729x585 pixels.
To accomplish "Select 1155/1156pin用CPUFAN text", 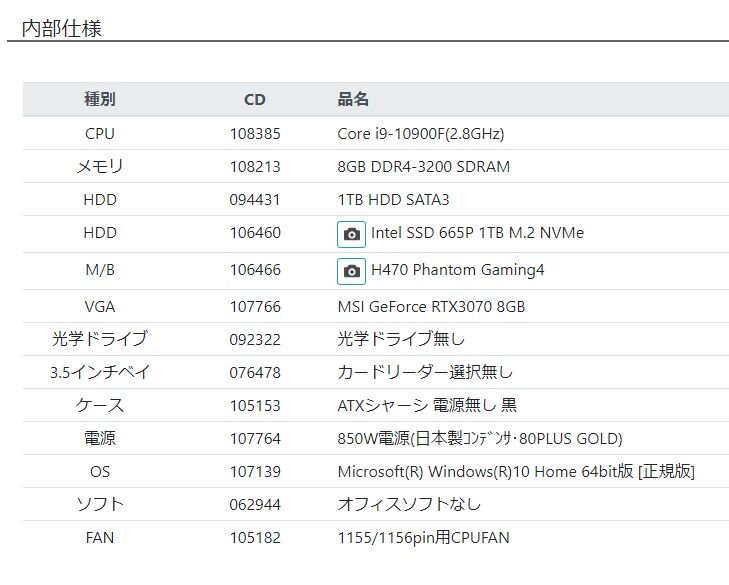I will click(x=424, y=538).
